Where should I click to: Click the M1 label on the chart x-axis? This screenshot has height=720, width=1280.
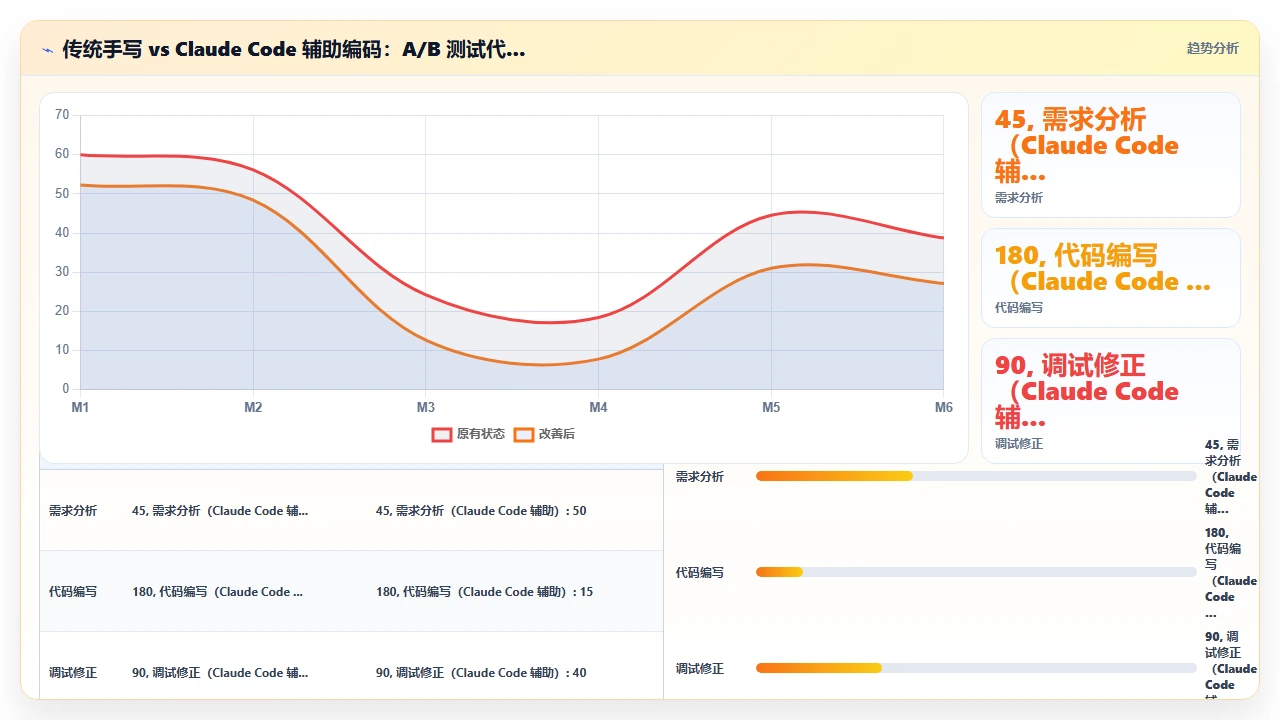tap(80, 408)
